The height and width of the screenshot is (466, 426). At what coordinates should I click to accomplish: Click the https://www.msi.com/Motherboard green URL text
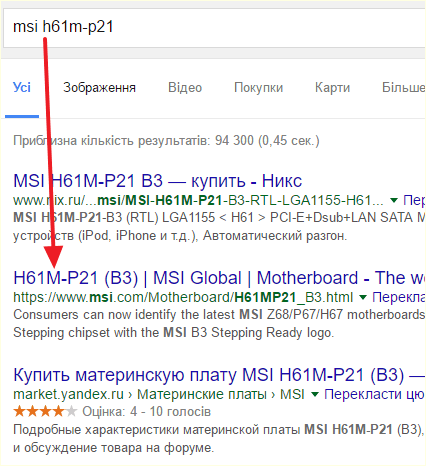point(183,297)
